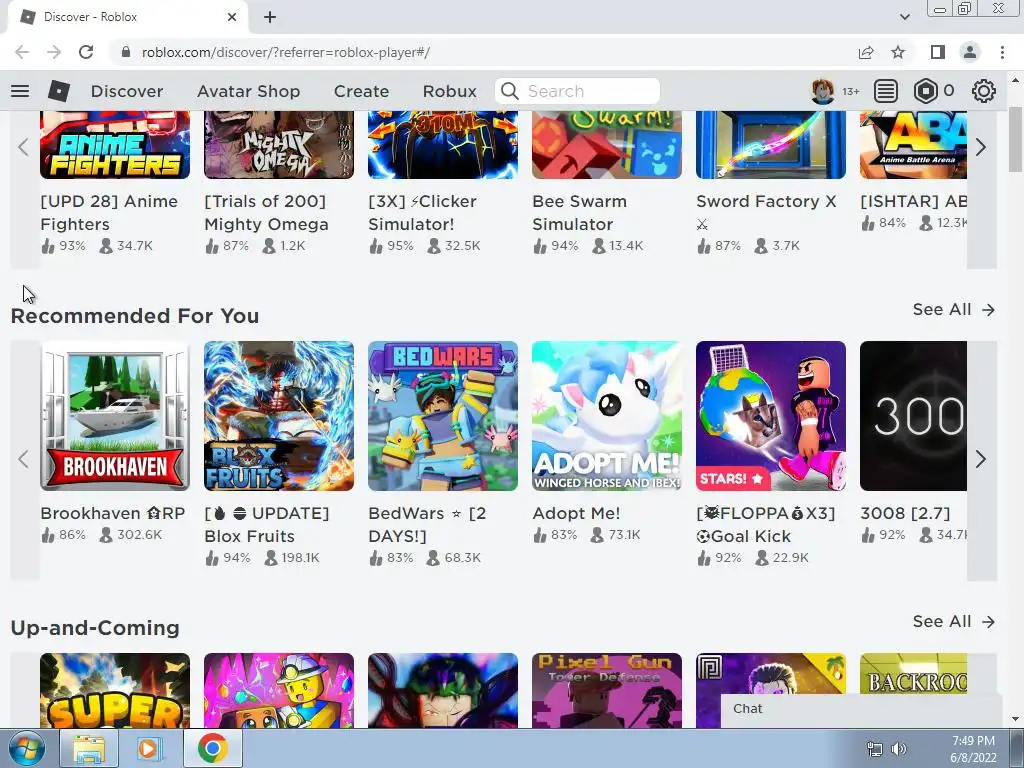
Task: Toggle the browser side panel
Action: tap(938, 52)
